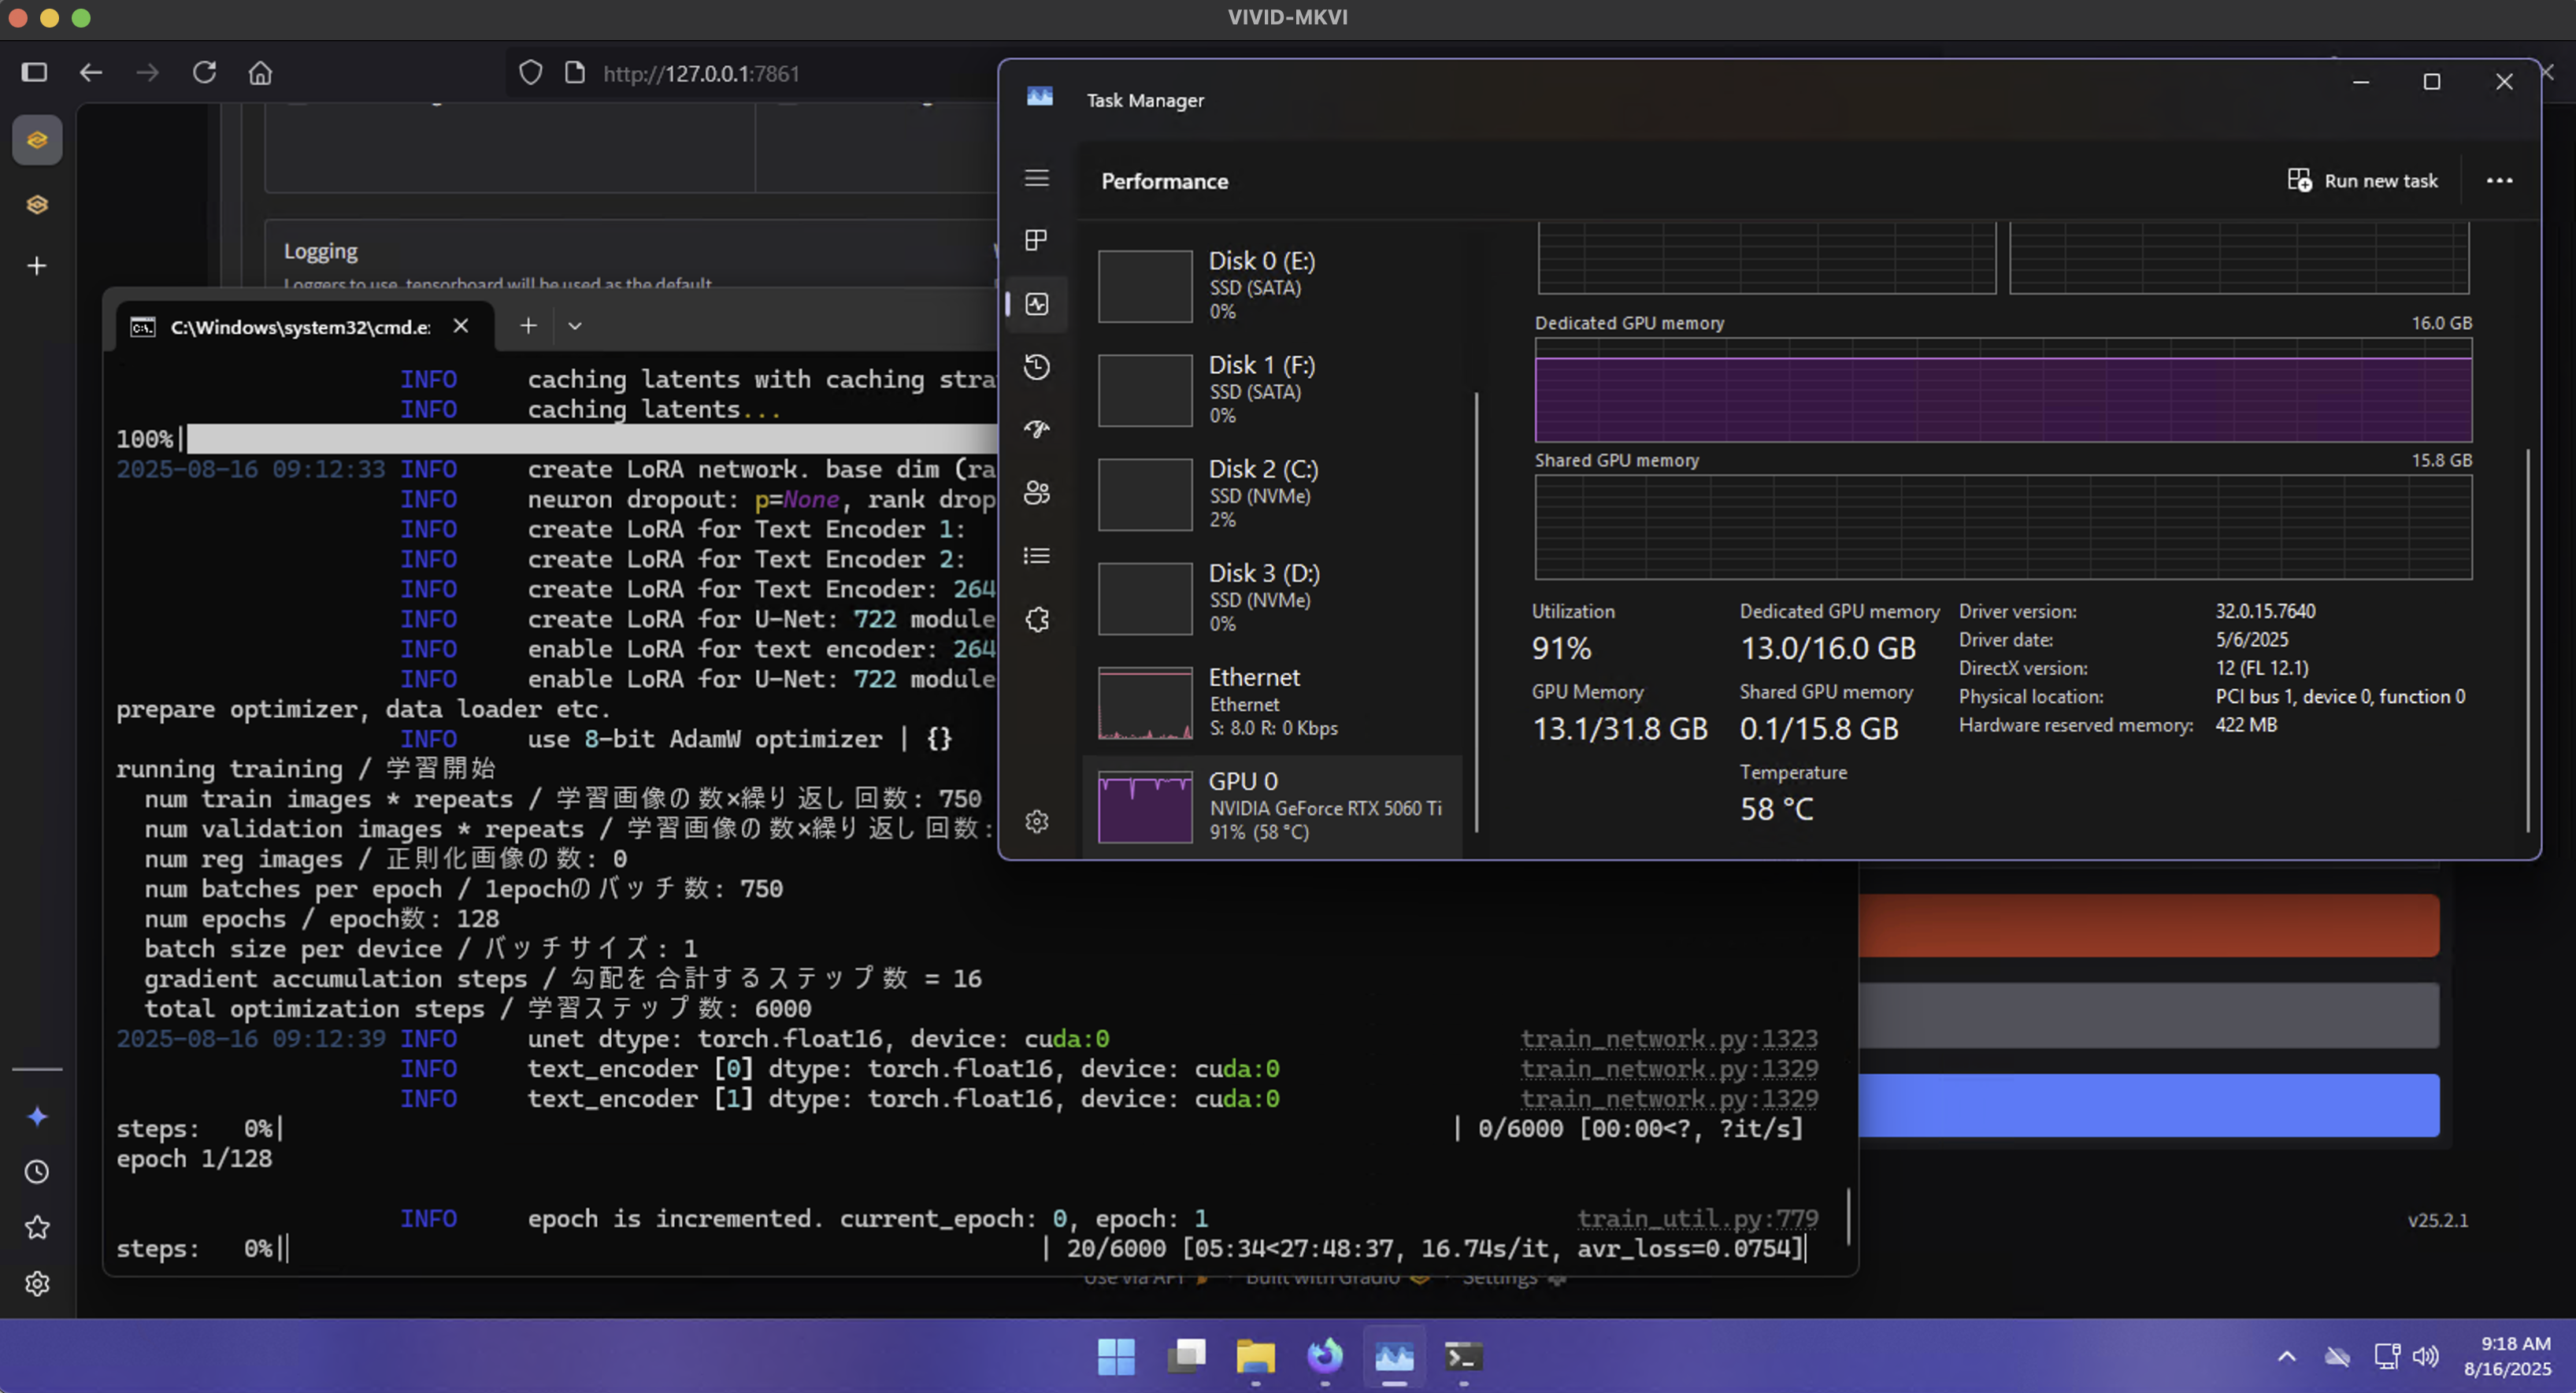Select Disk 2 (C:) performance entry
Viewport: 2576px width, 1393px height.
[x=1271, y=494]
